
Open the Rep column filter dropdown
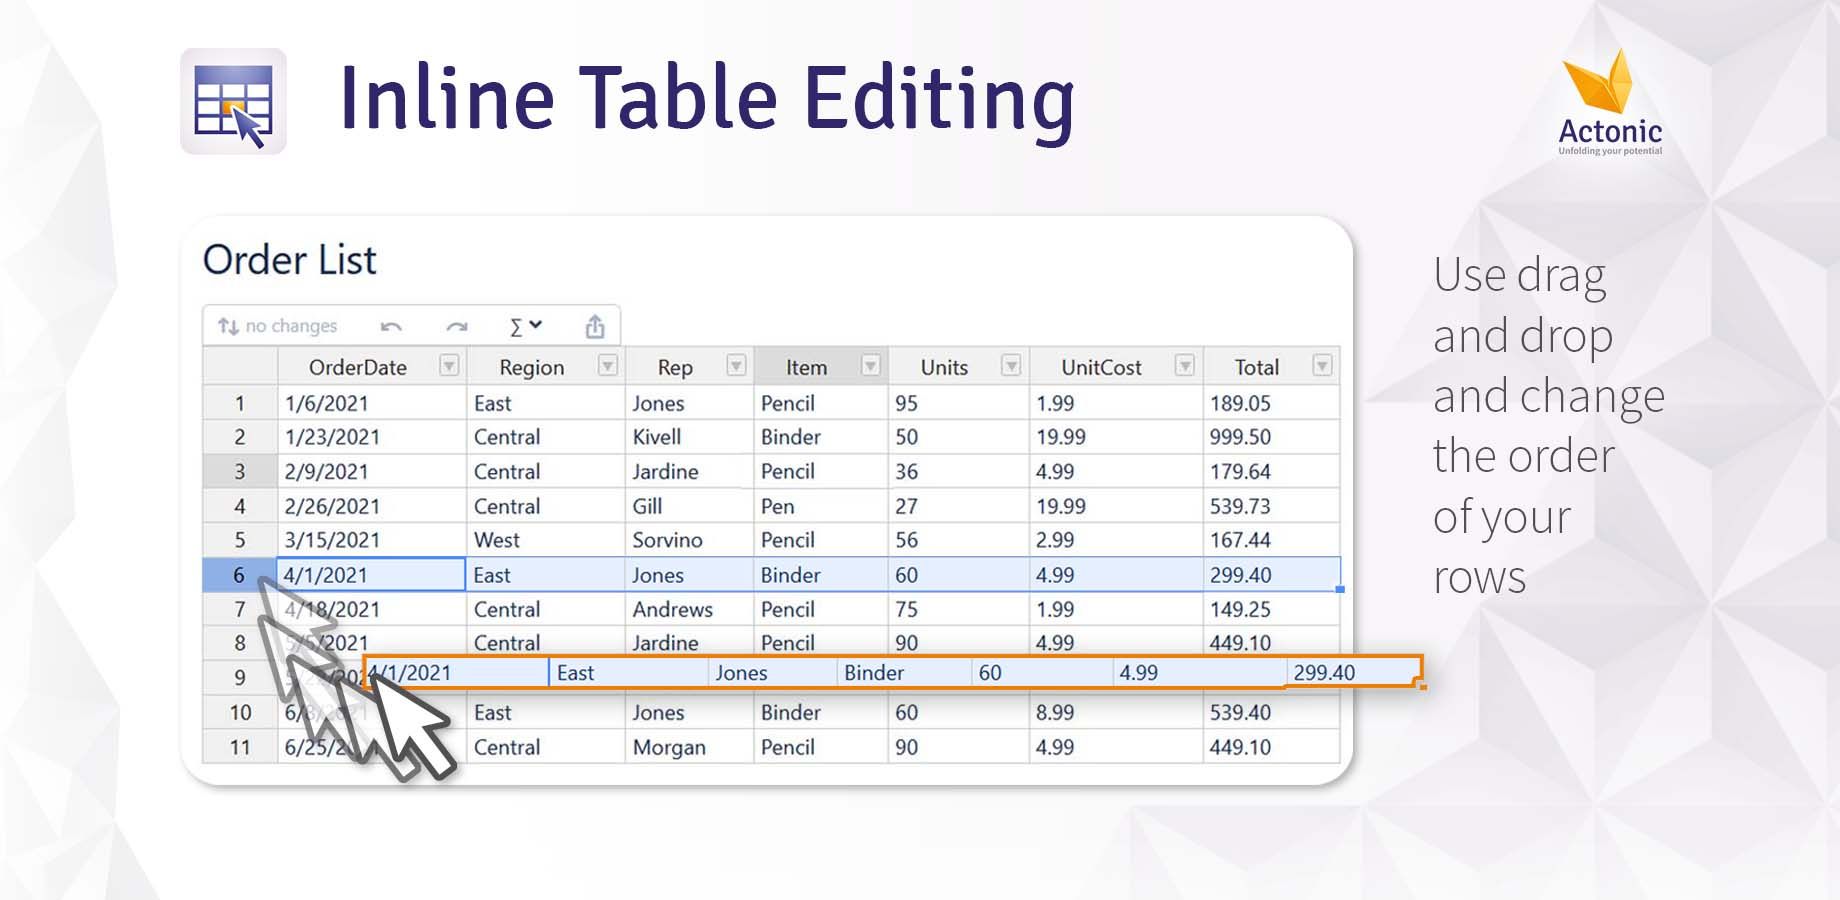tap(736, 366)
